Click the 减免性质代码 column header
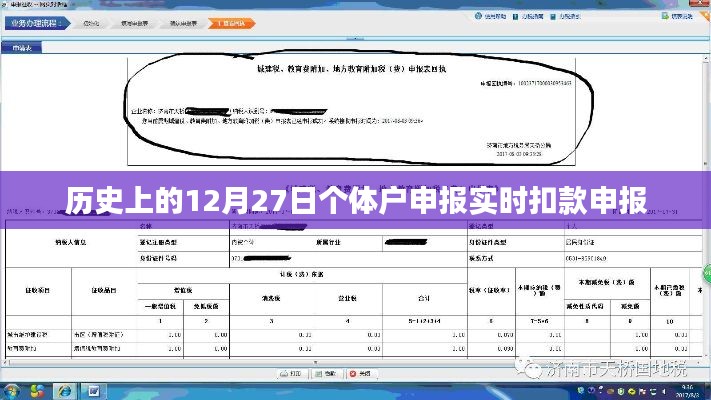Viewport: 711px width, 400px height. coord(585,307)
